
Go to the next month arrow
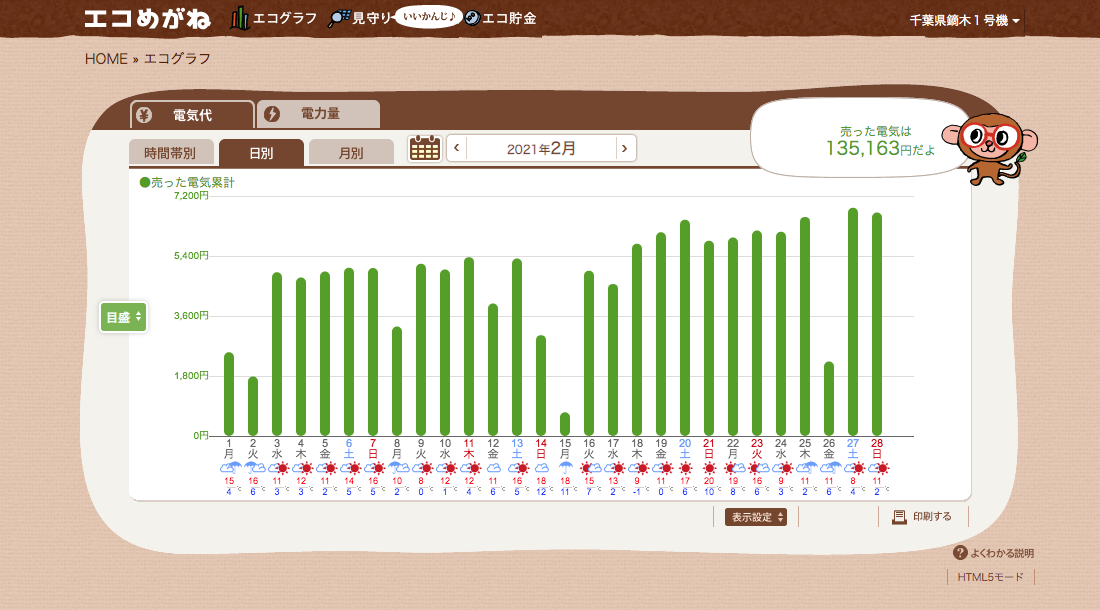coord(625,148)
